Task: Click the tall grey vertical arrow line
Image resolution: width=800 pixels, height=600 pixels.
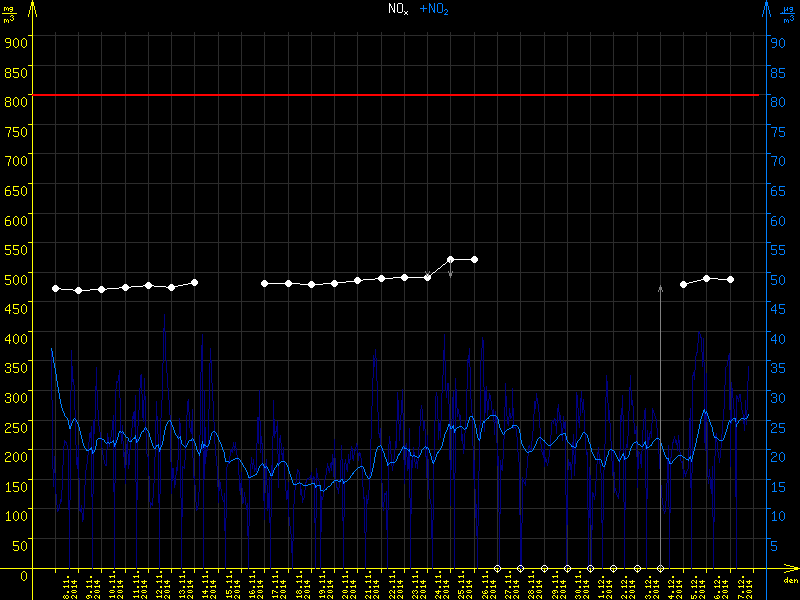Action: click(661, 420)
